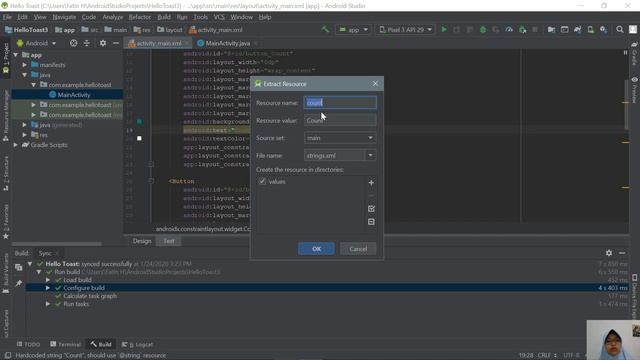Open the Source set dropdown
The height and width of the screenshot is (360, 640).
click(x=340, y=138)
